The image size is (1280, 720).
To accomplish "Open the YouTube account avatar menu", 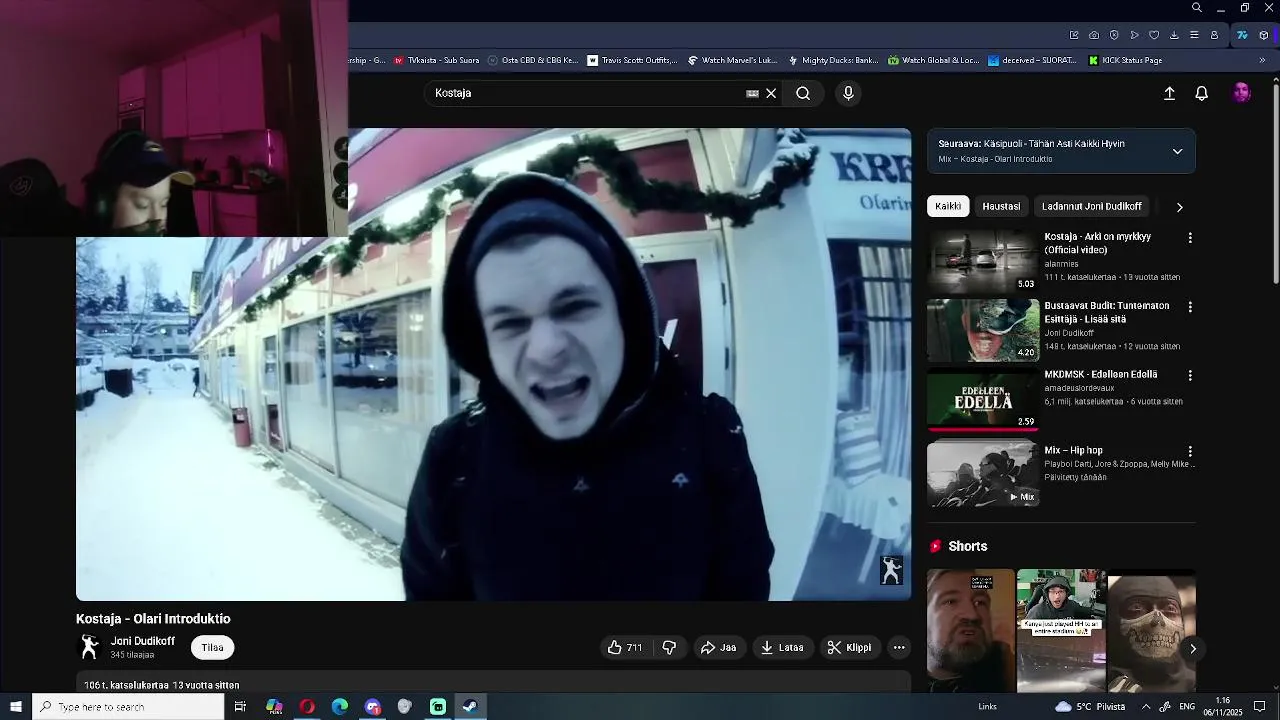I will coord(1242,93).
